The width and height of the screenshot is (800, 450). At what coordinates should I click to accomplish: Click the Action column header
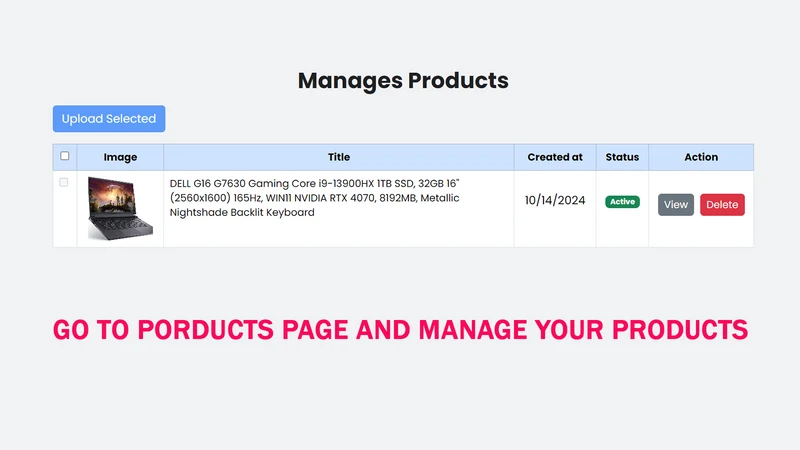coord(701,157)
